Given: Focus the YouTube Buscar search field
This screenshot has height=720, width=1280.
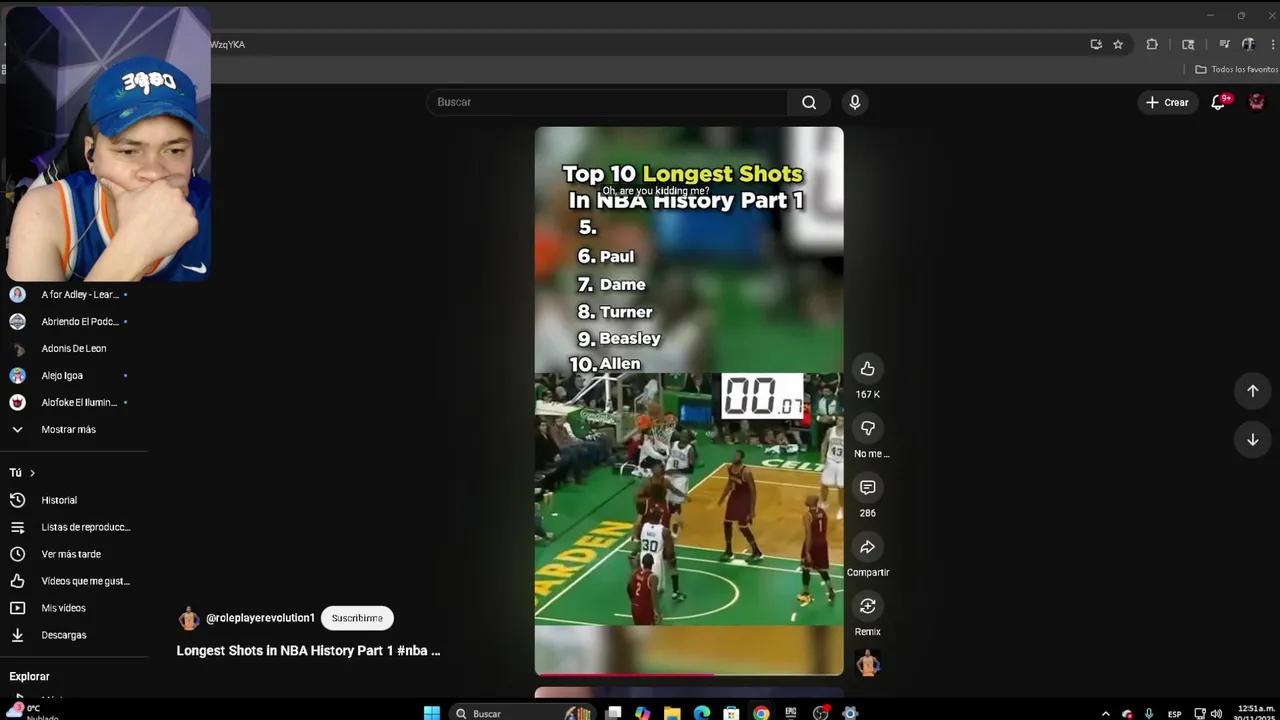Looking at the screenshot, I should 608,102.
